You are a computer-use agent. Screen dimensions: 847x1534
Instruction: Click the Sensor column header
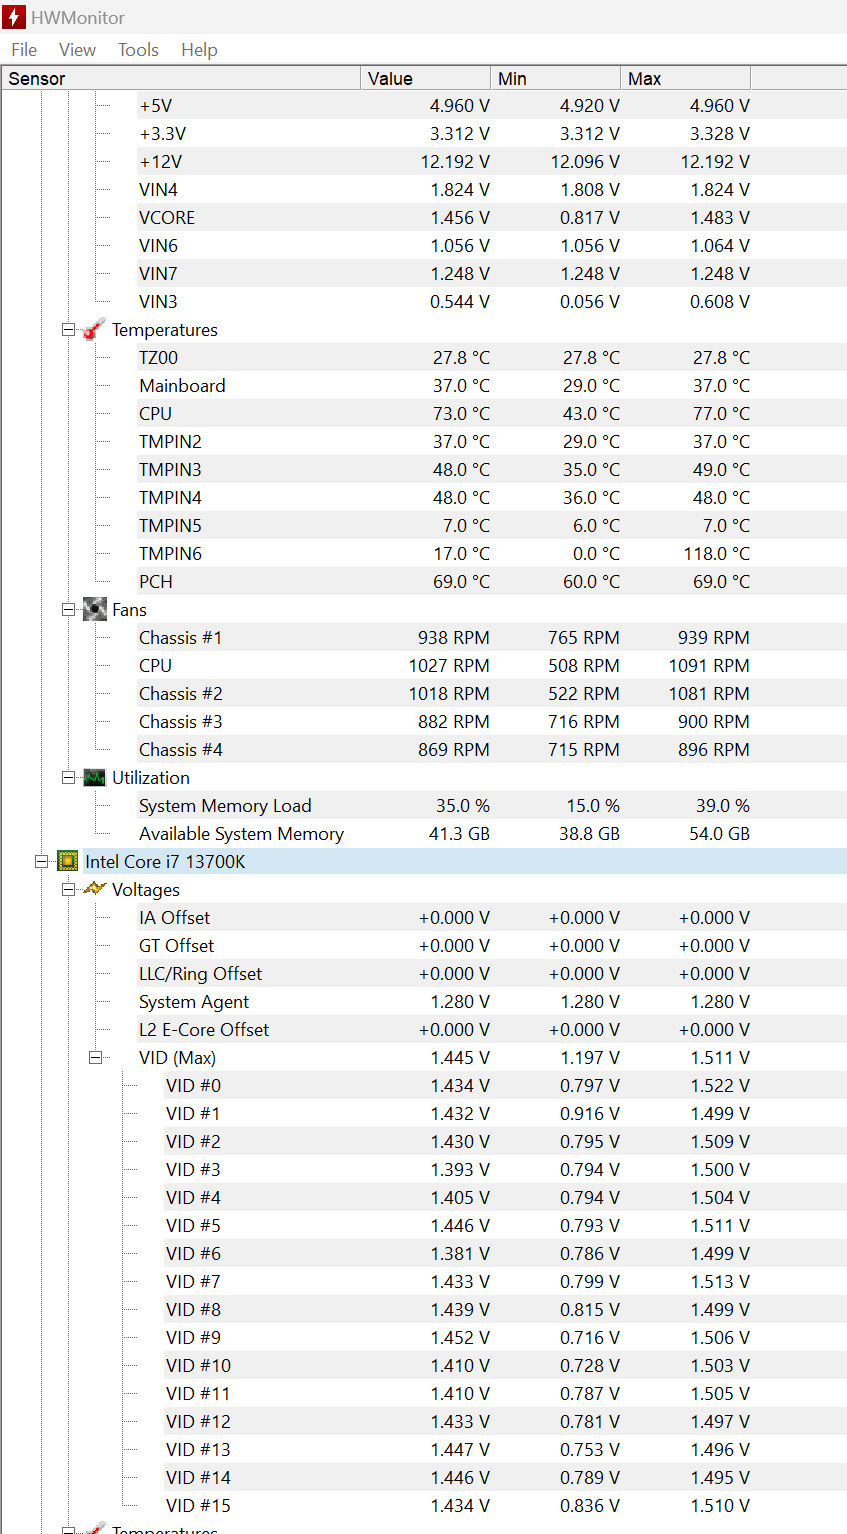[x=180, y=78]
